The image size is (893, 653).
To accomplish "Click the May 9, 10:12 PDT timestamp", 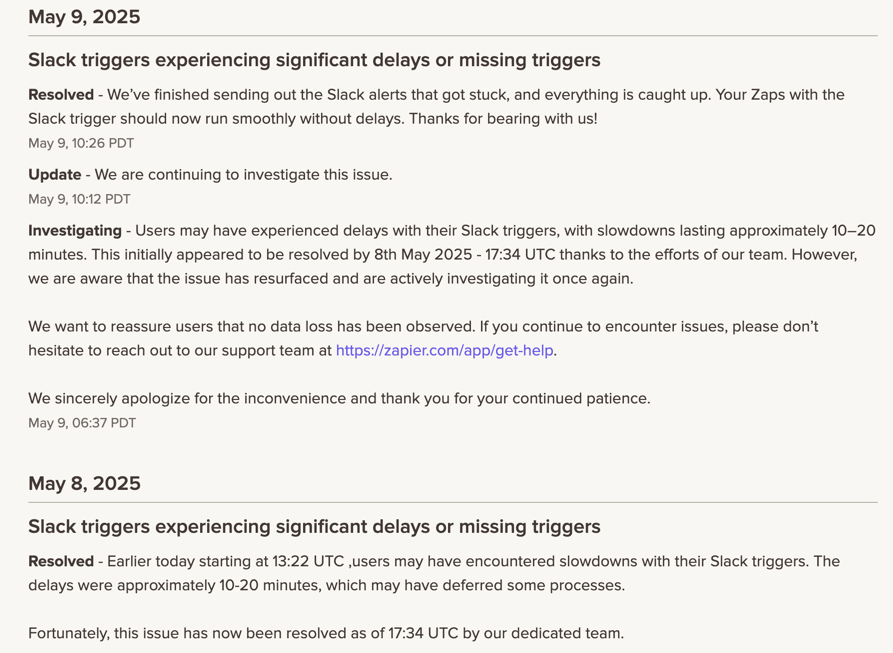I will point(79,199).
